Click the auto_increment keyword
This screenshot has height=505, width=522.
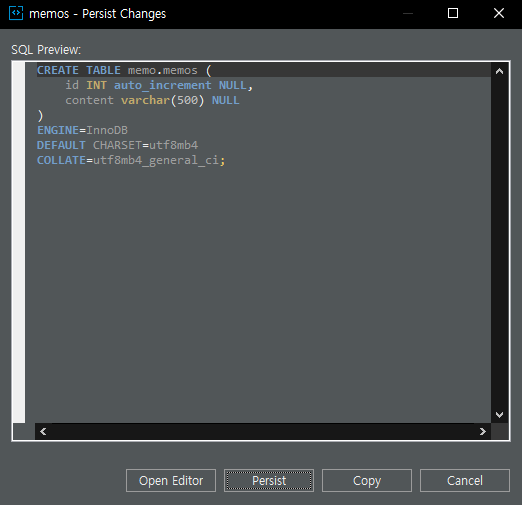[x=163, y=85]
